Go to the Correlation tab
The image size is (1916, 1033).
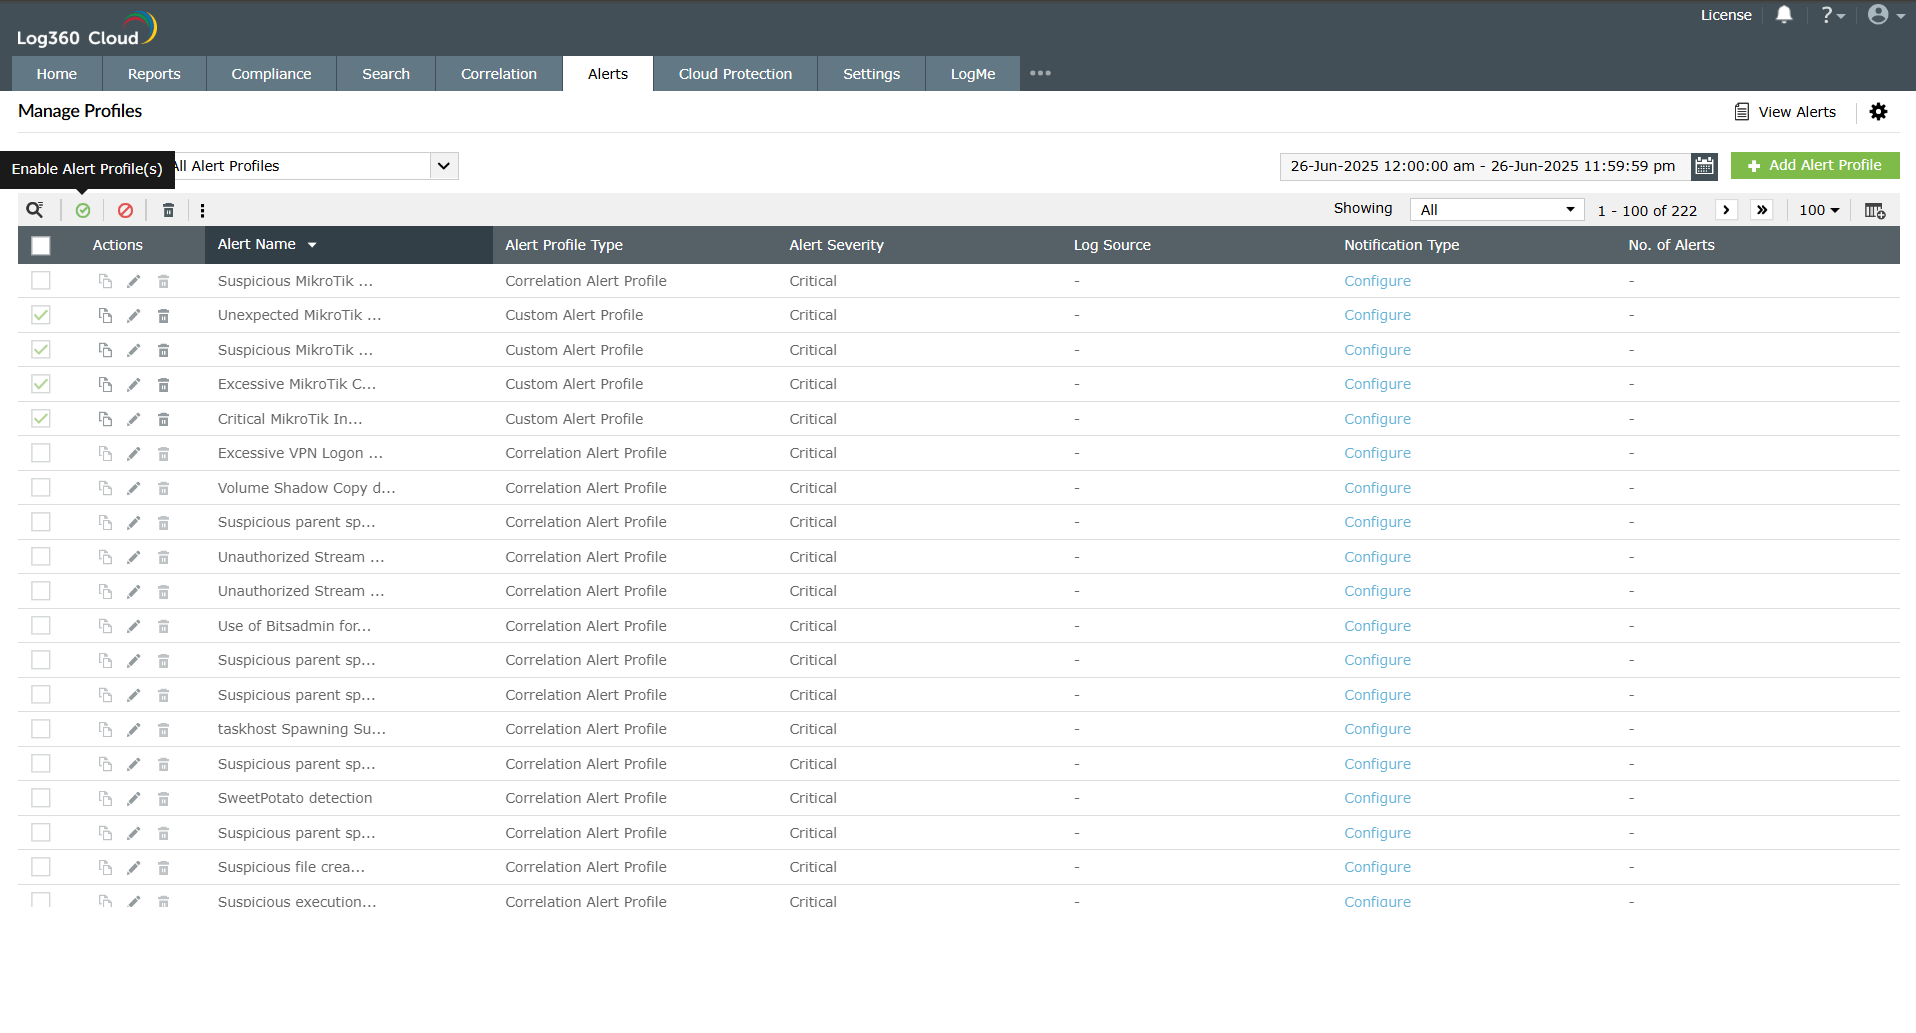(499, 74)
